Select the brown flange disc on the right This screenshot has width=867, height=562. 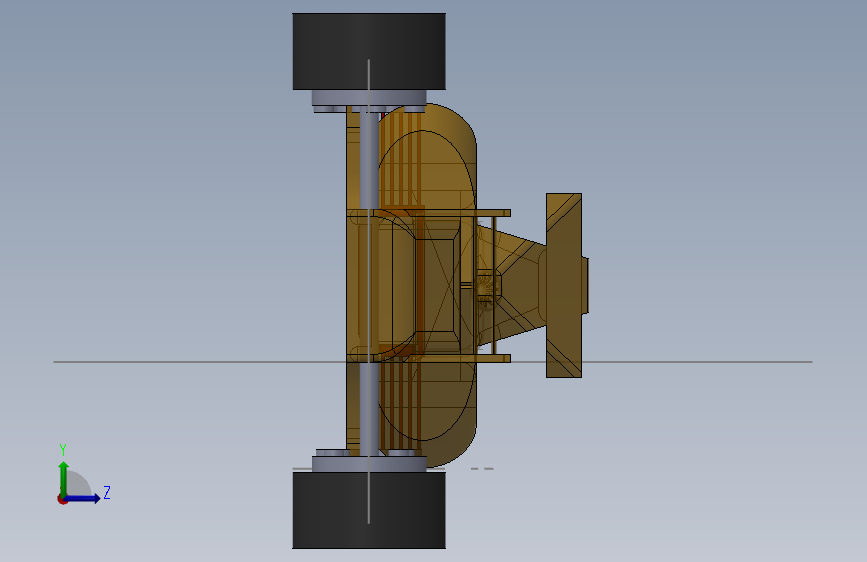click(x=564, y=285)
